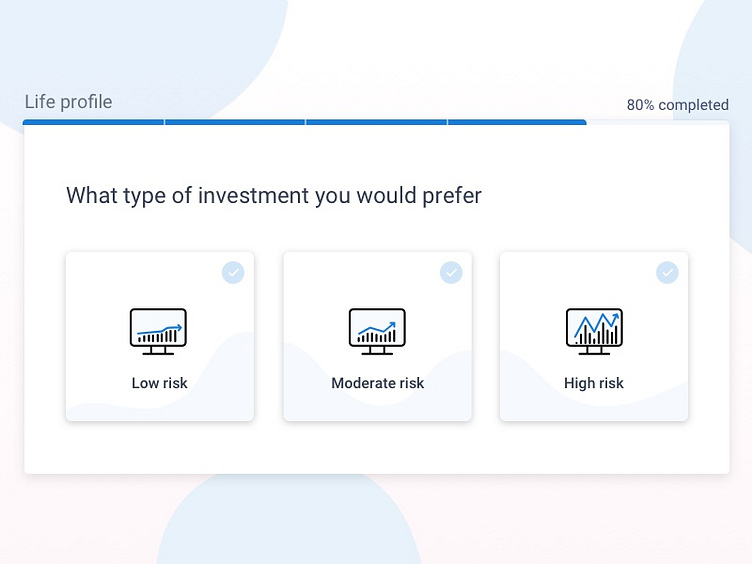Toggle the High risk checkmark circle
This screenshot has height=564, width=752.
point(667,272)
